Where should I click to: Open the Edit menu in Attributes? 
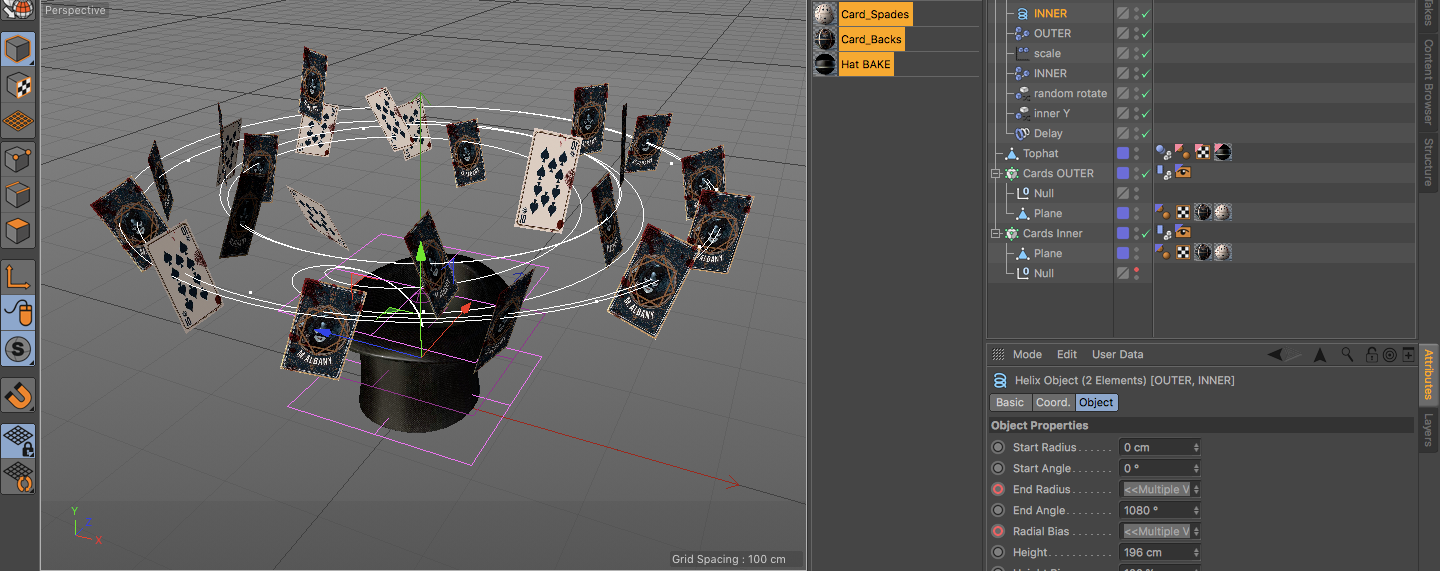coord(1067,354)
